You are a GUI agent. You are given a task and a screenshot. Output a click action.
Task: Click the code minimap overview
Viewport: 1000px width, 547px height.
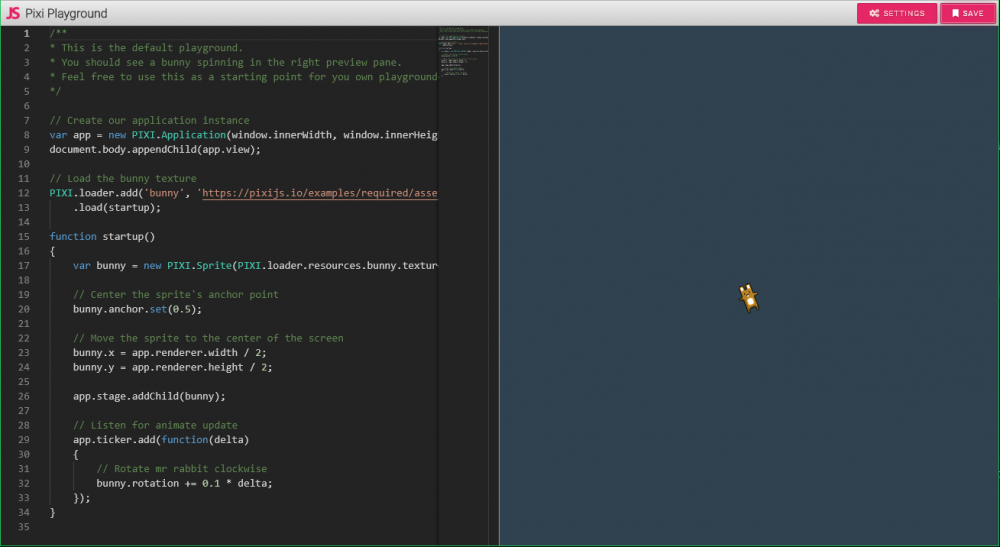click(x=464, y=51)
